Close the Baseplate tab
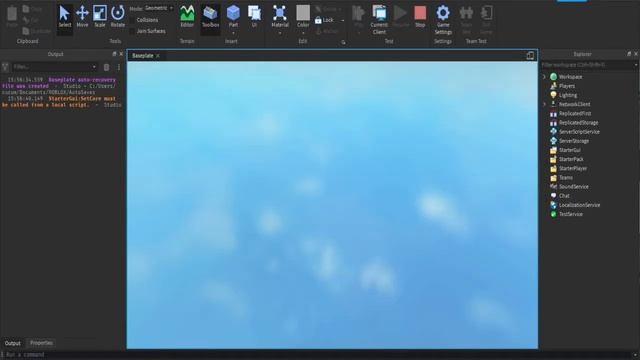The image size is (640, 360). click(x=158, y=56)
